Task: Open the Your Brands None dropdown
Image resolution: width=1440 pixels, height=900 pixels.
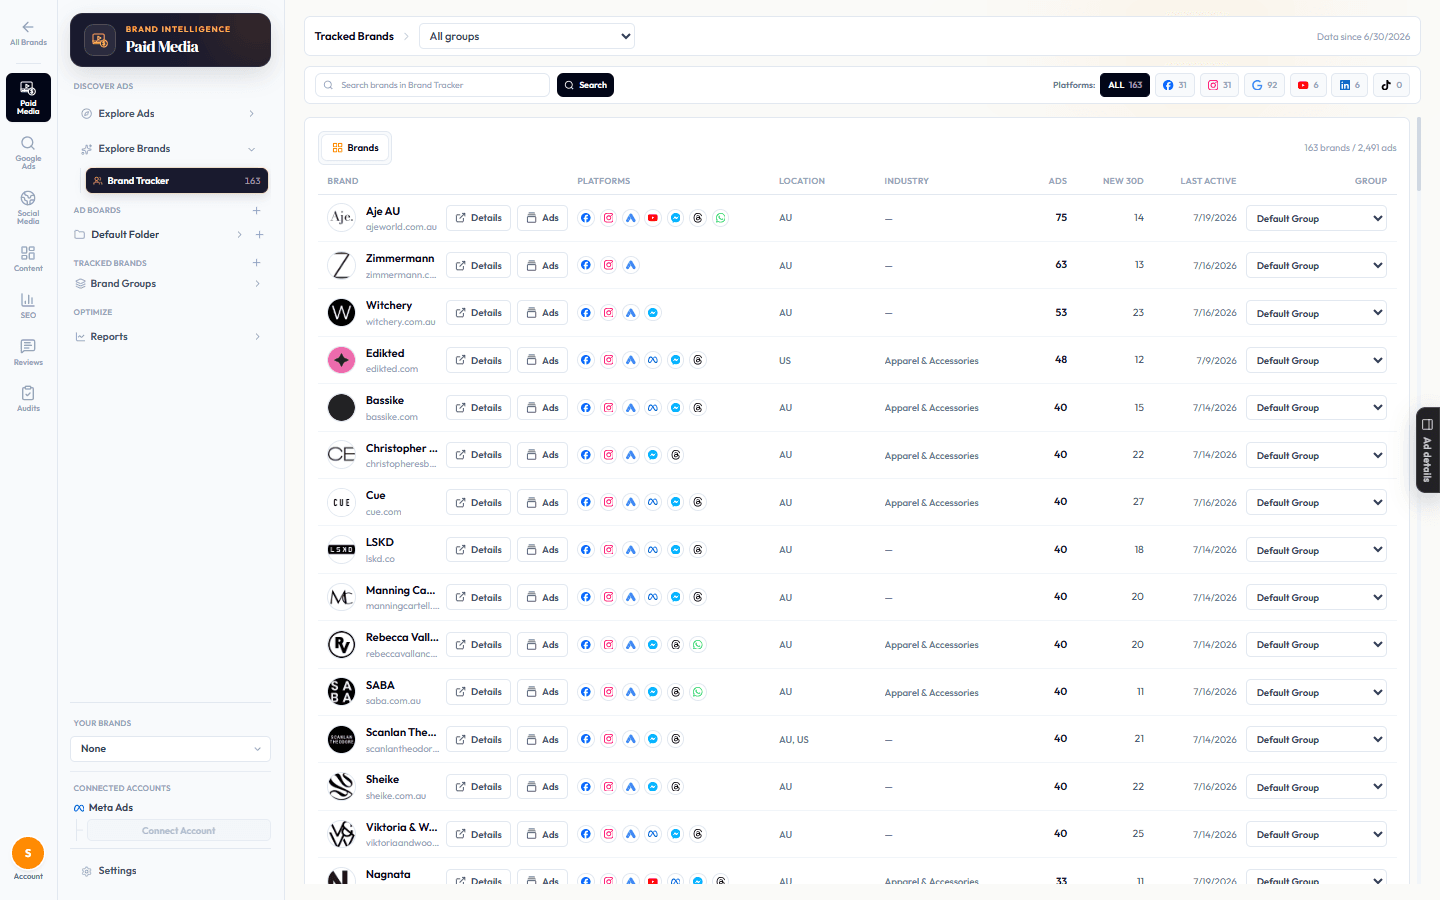Action: pyautogui.click(x=170, y=749)
